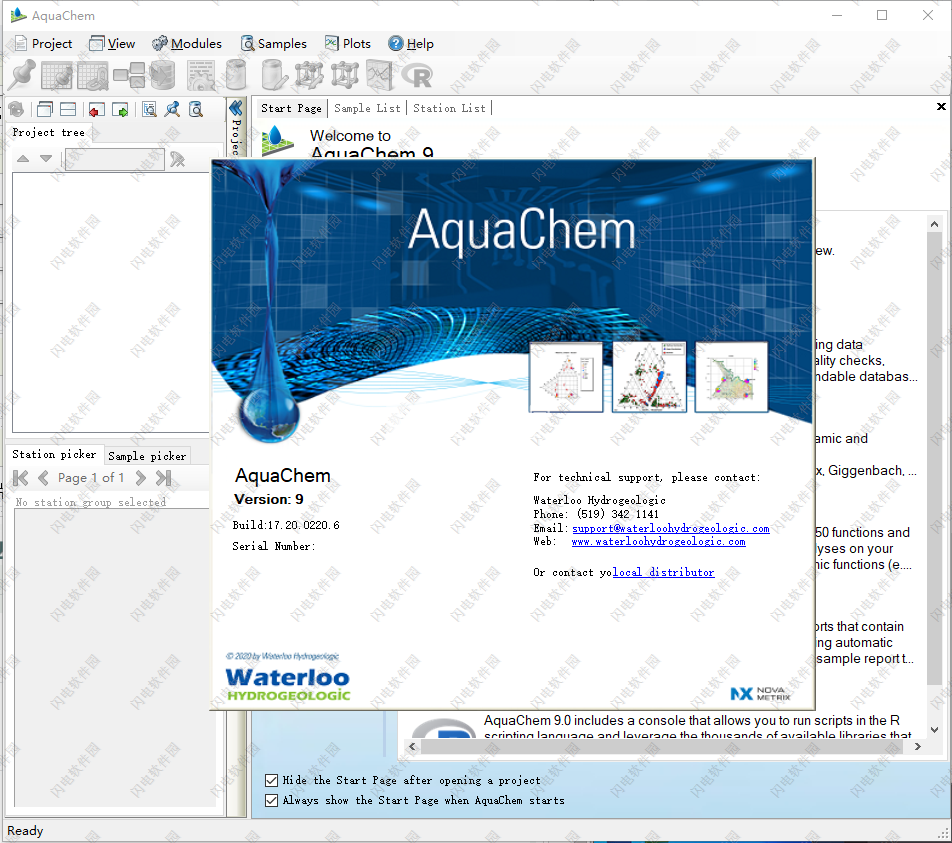Click the Nova Metrix logo on the splash screen
The image size is (952, 843).
coord(761,693)
